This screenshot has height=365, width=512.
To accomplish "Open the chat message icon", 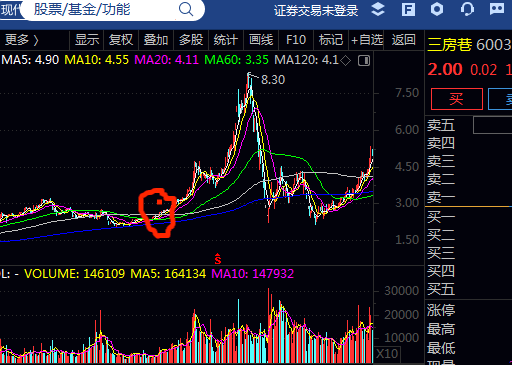I will pos(497,9).
